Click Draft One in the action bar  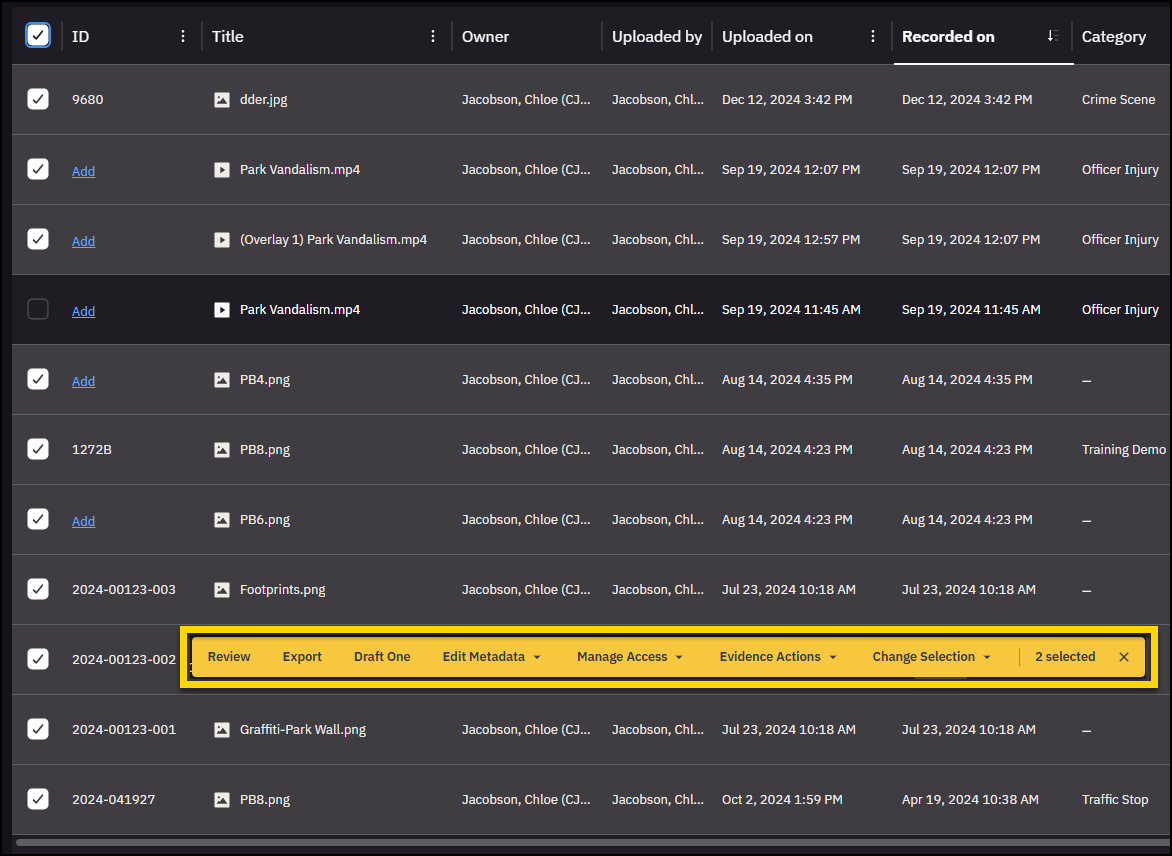[382, 657]
